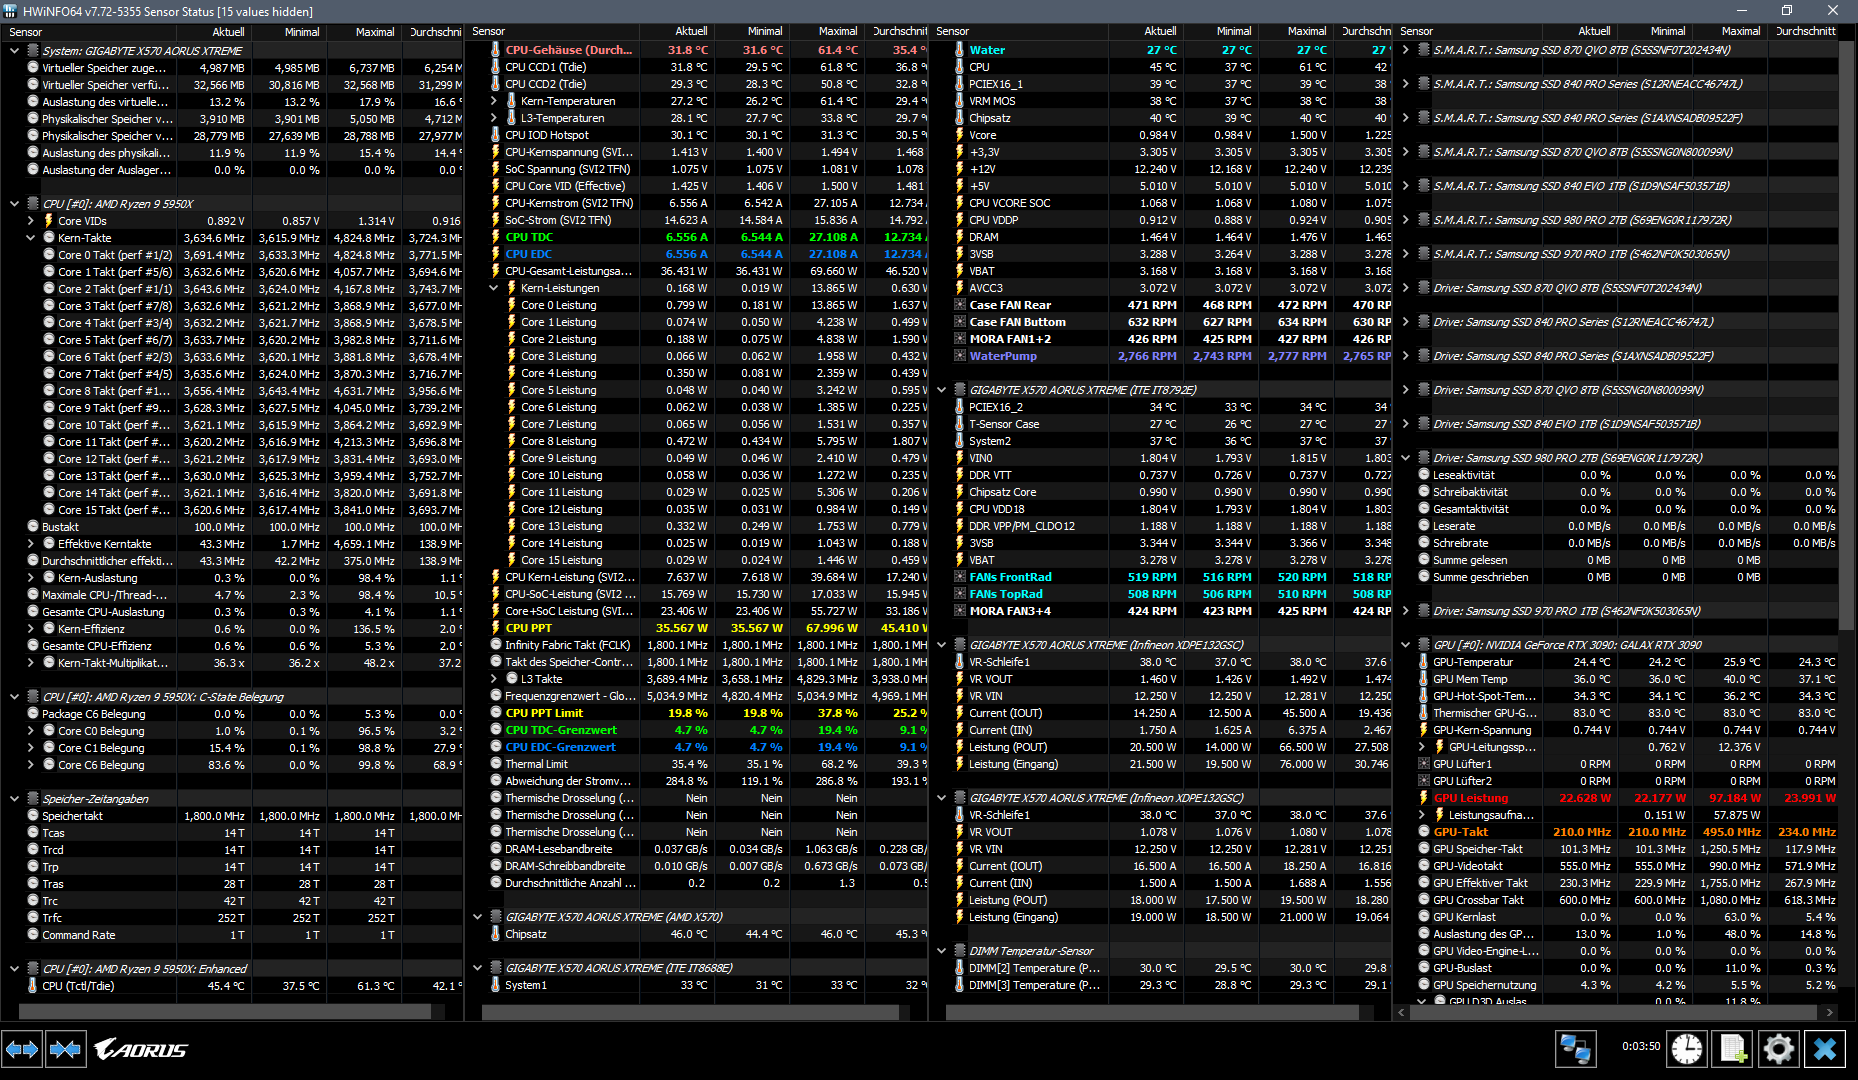Click the round icon beside Thermal Limit

tap(496, 764)
